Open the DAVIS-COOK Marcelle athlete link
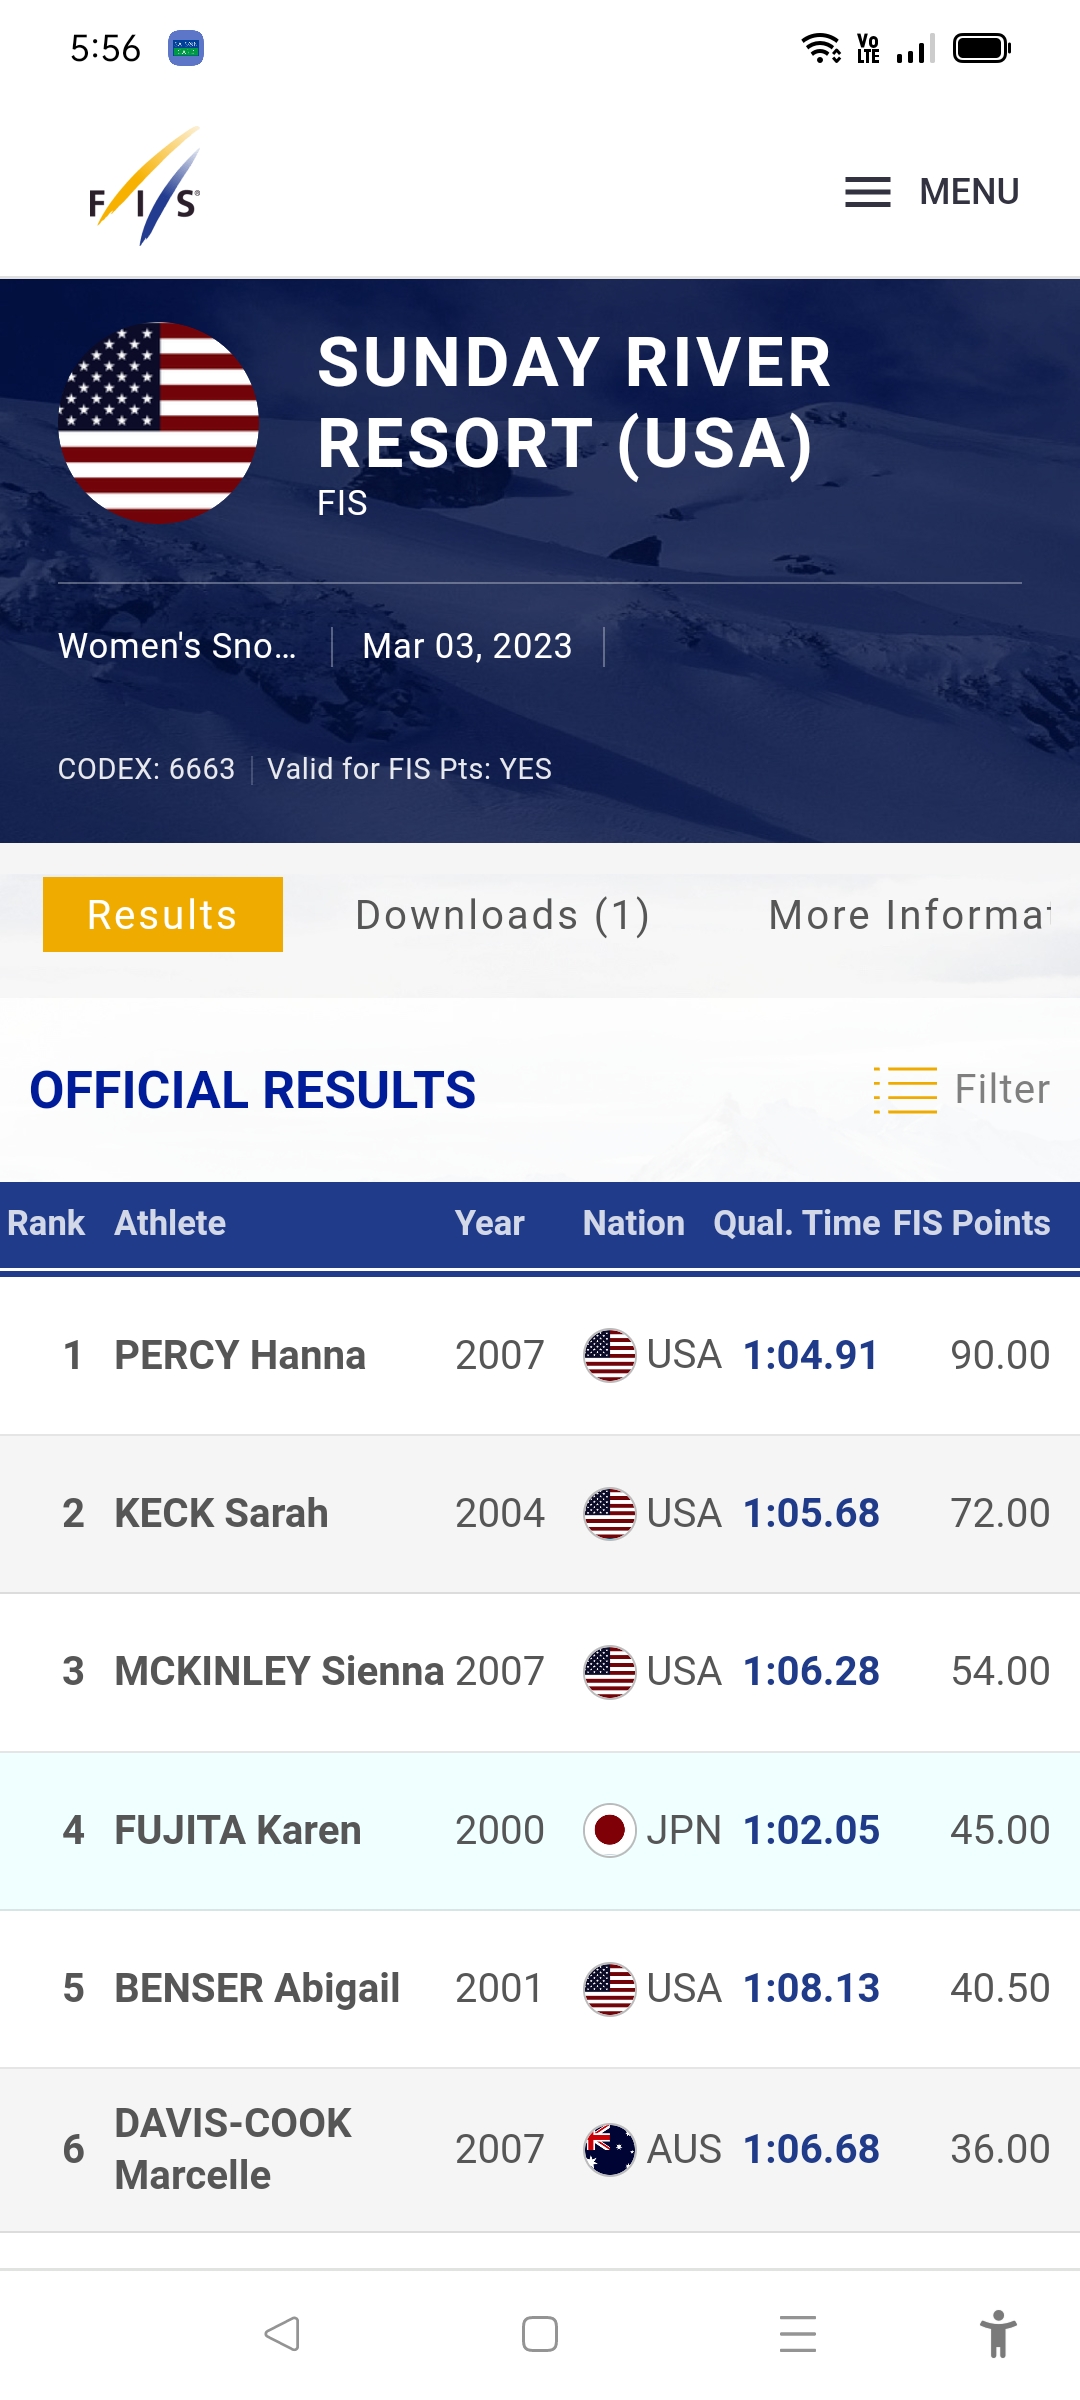 [x=233, y=2149]
